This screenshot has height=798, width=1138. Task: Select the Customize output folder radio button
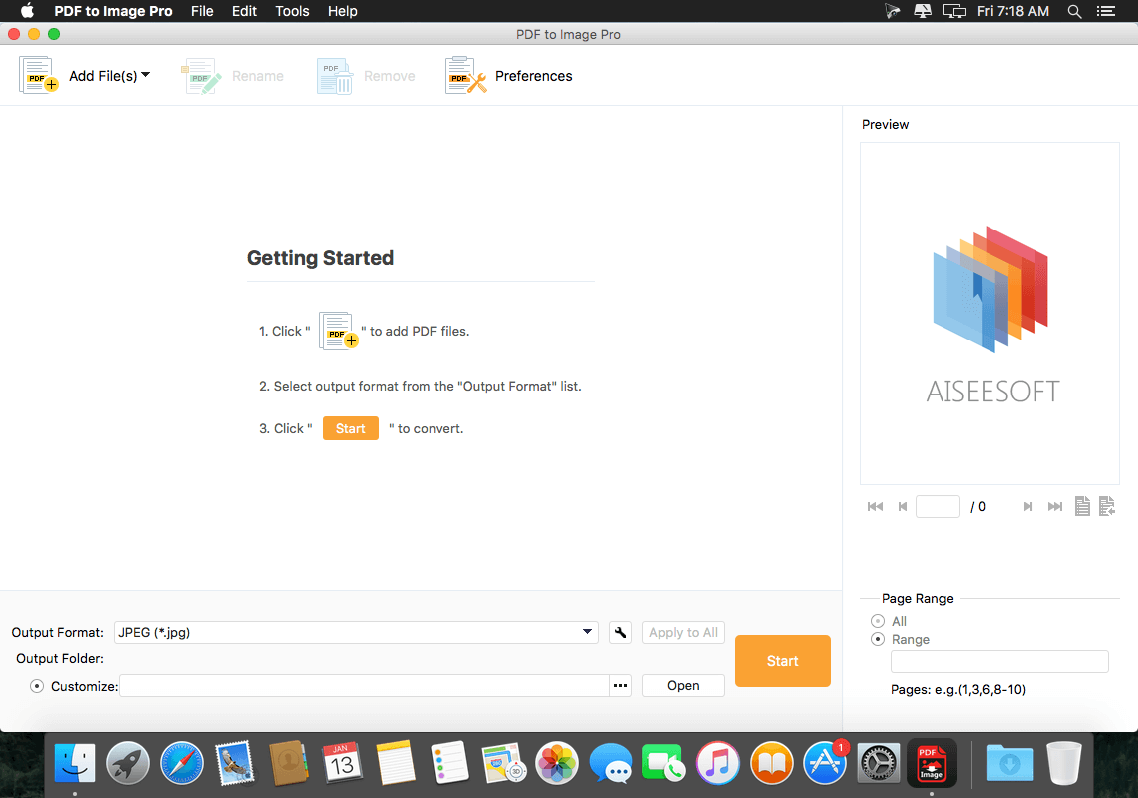click(37, 686)
